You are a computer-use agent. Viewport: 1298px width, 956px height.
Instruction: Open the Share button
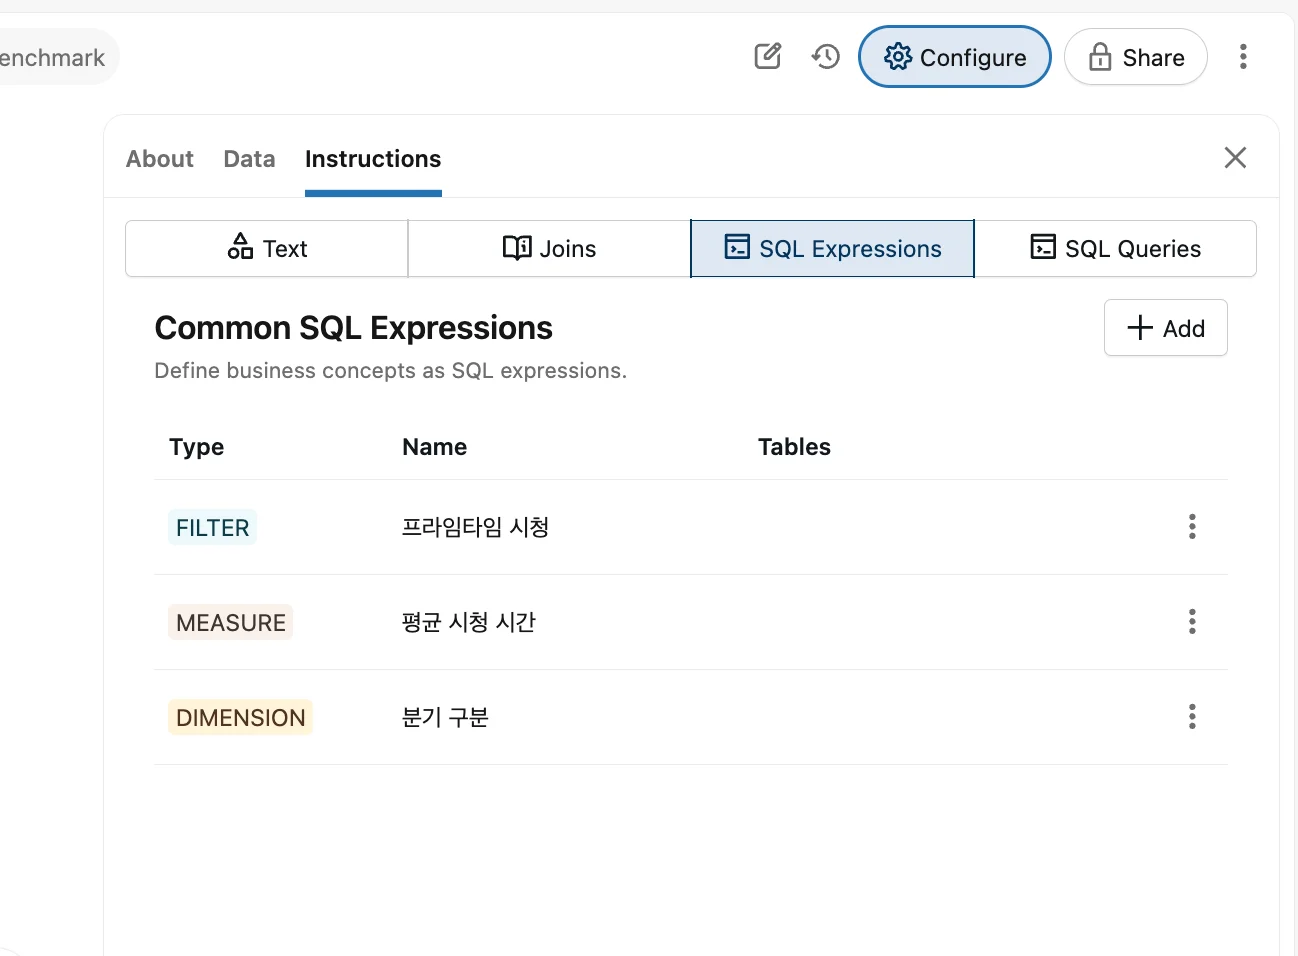point(1136,57)
